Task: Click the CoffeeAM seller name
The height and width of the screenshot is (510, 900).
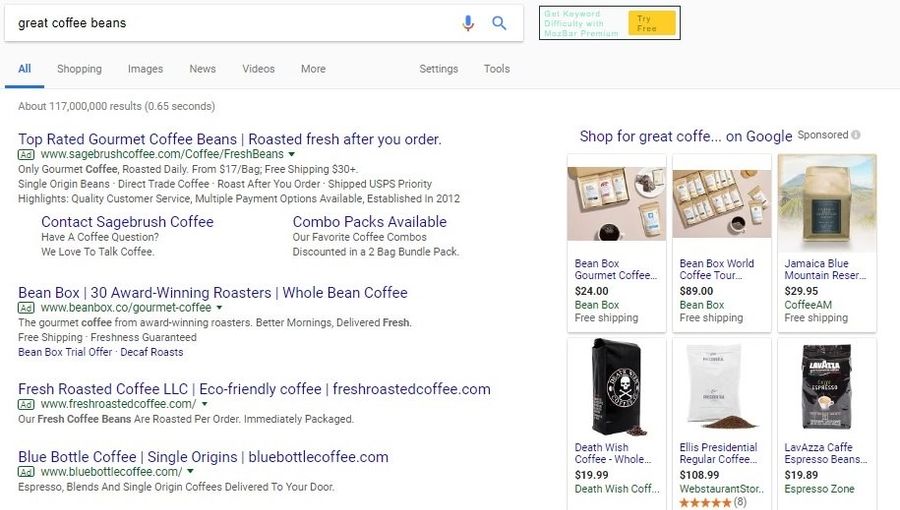Action: click(808, 305)
